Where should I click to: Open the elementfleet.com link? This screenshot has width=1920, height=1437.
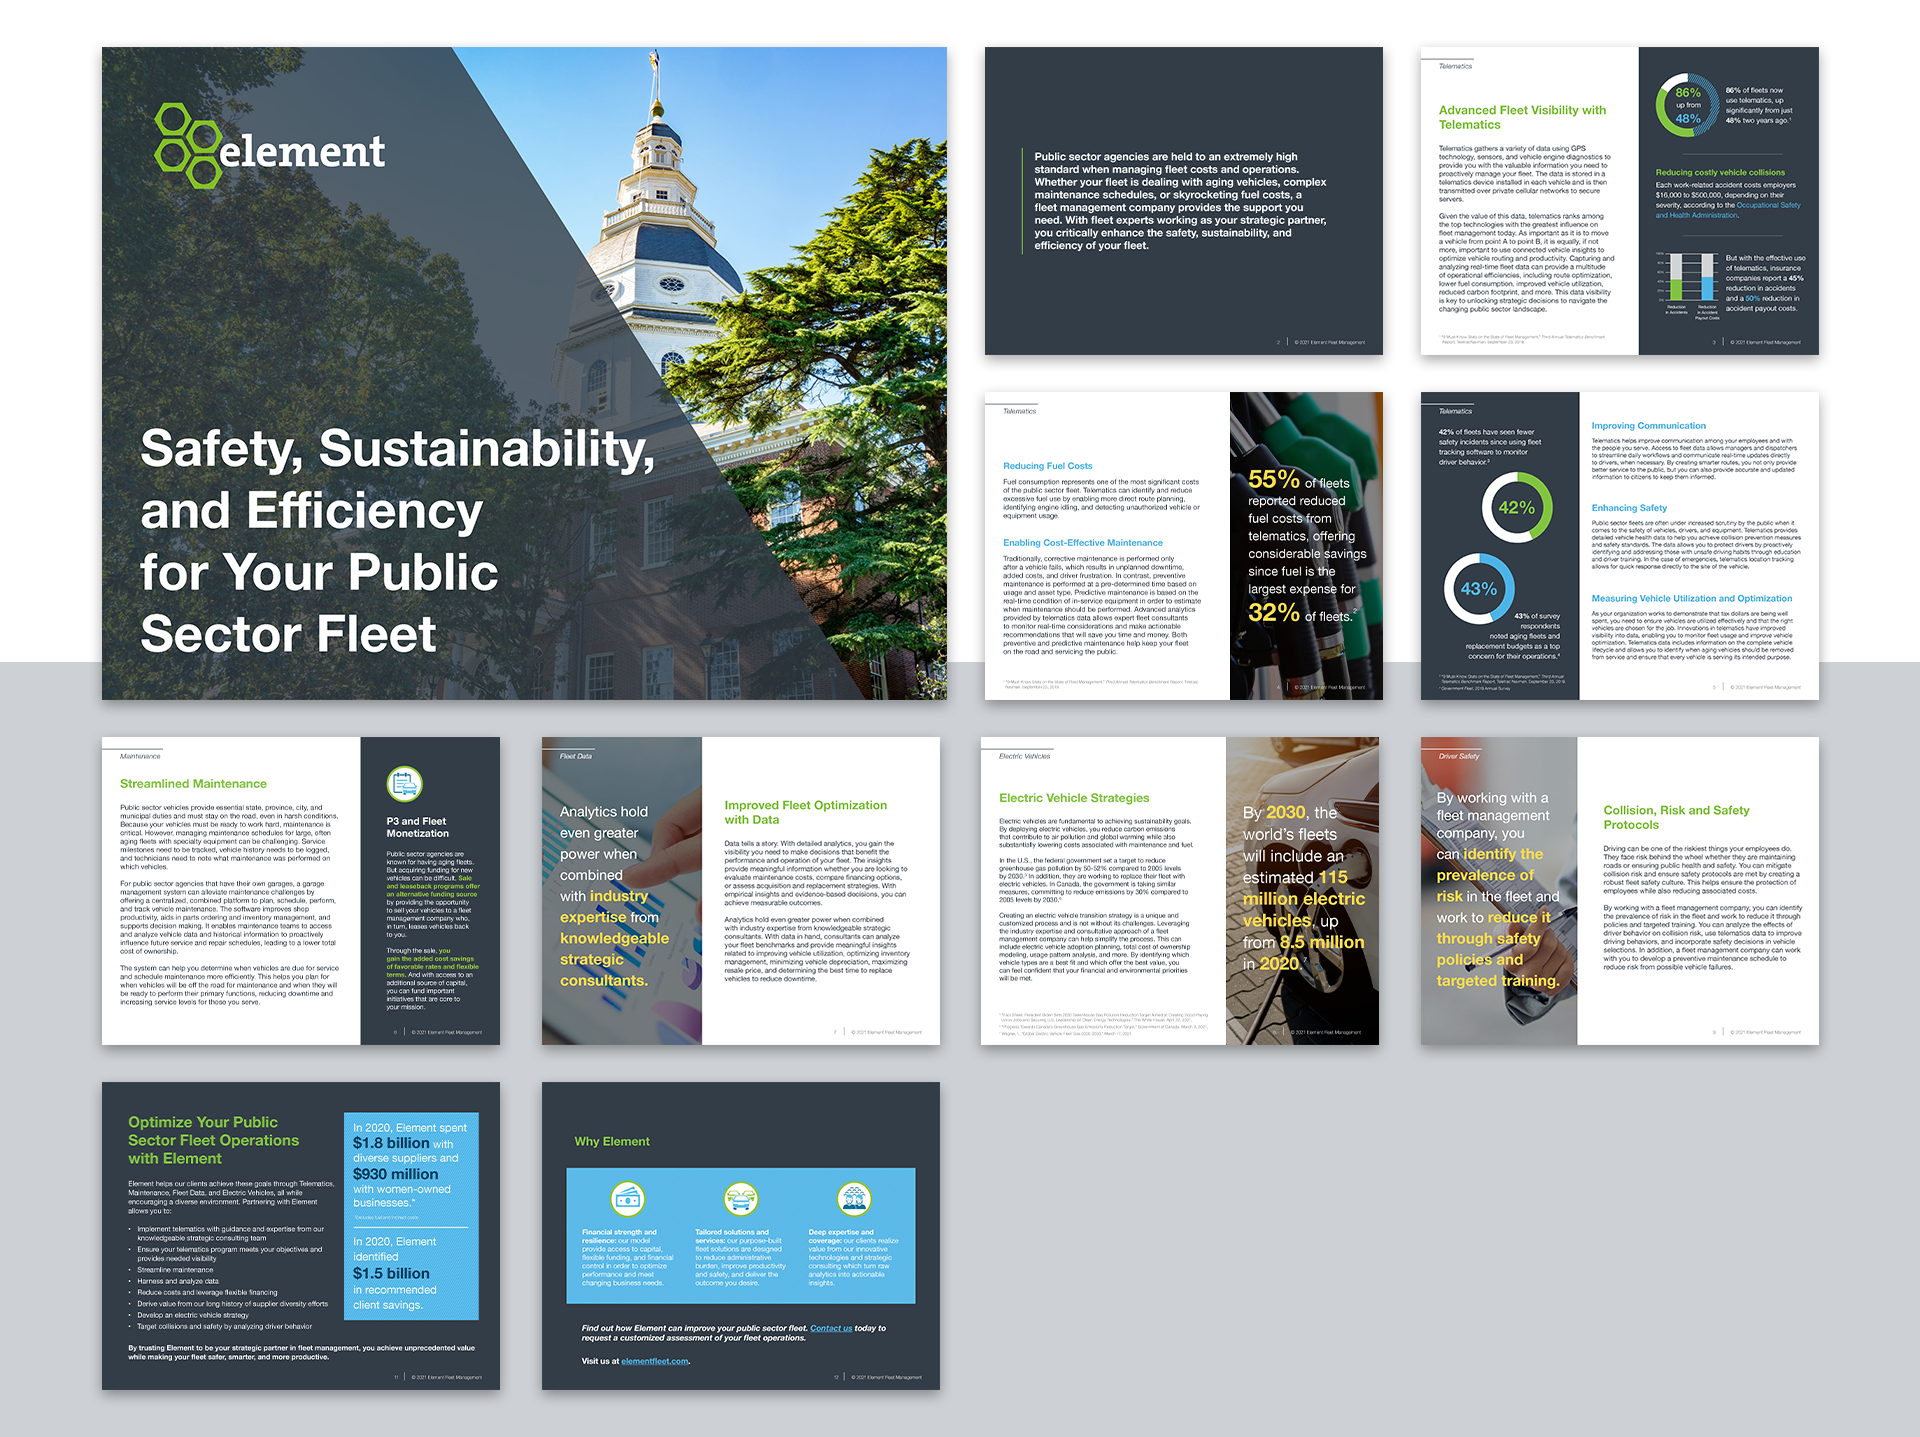(x=655, y=1361)
